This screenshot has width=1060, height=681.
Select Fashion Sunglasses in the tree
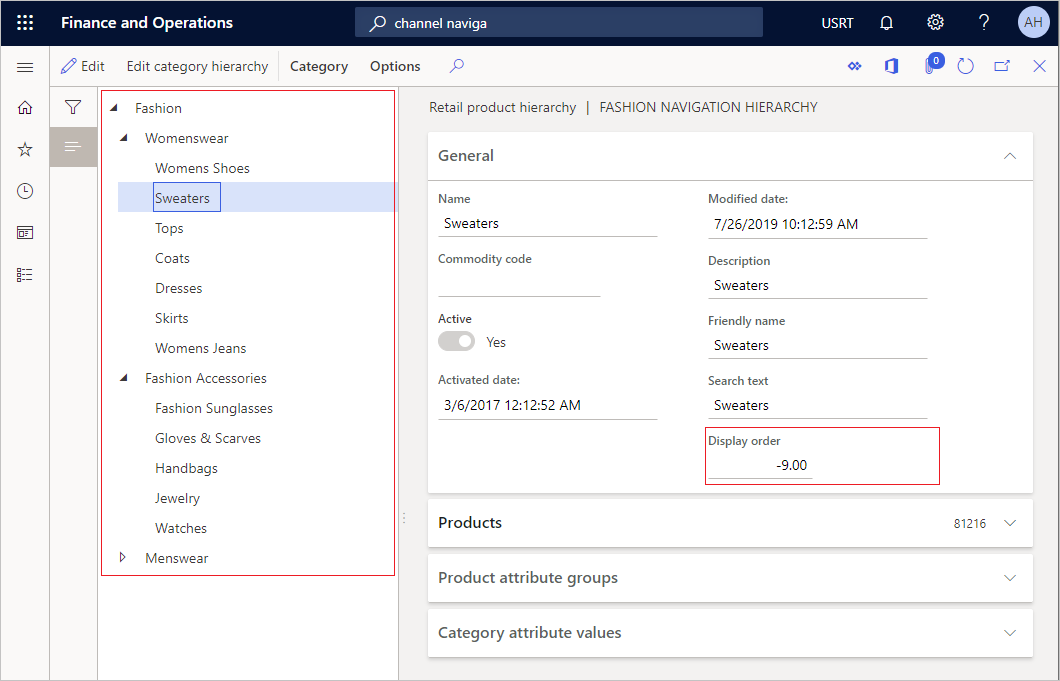click(x=214, y=408)
